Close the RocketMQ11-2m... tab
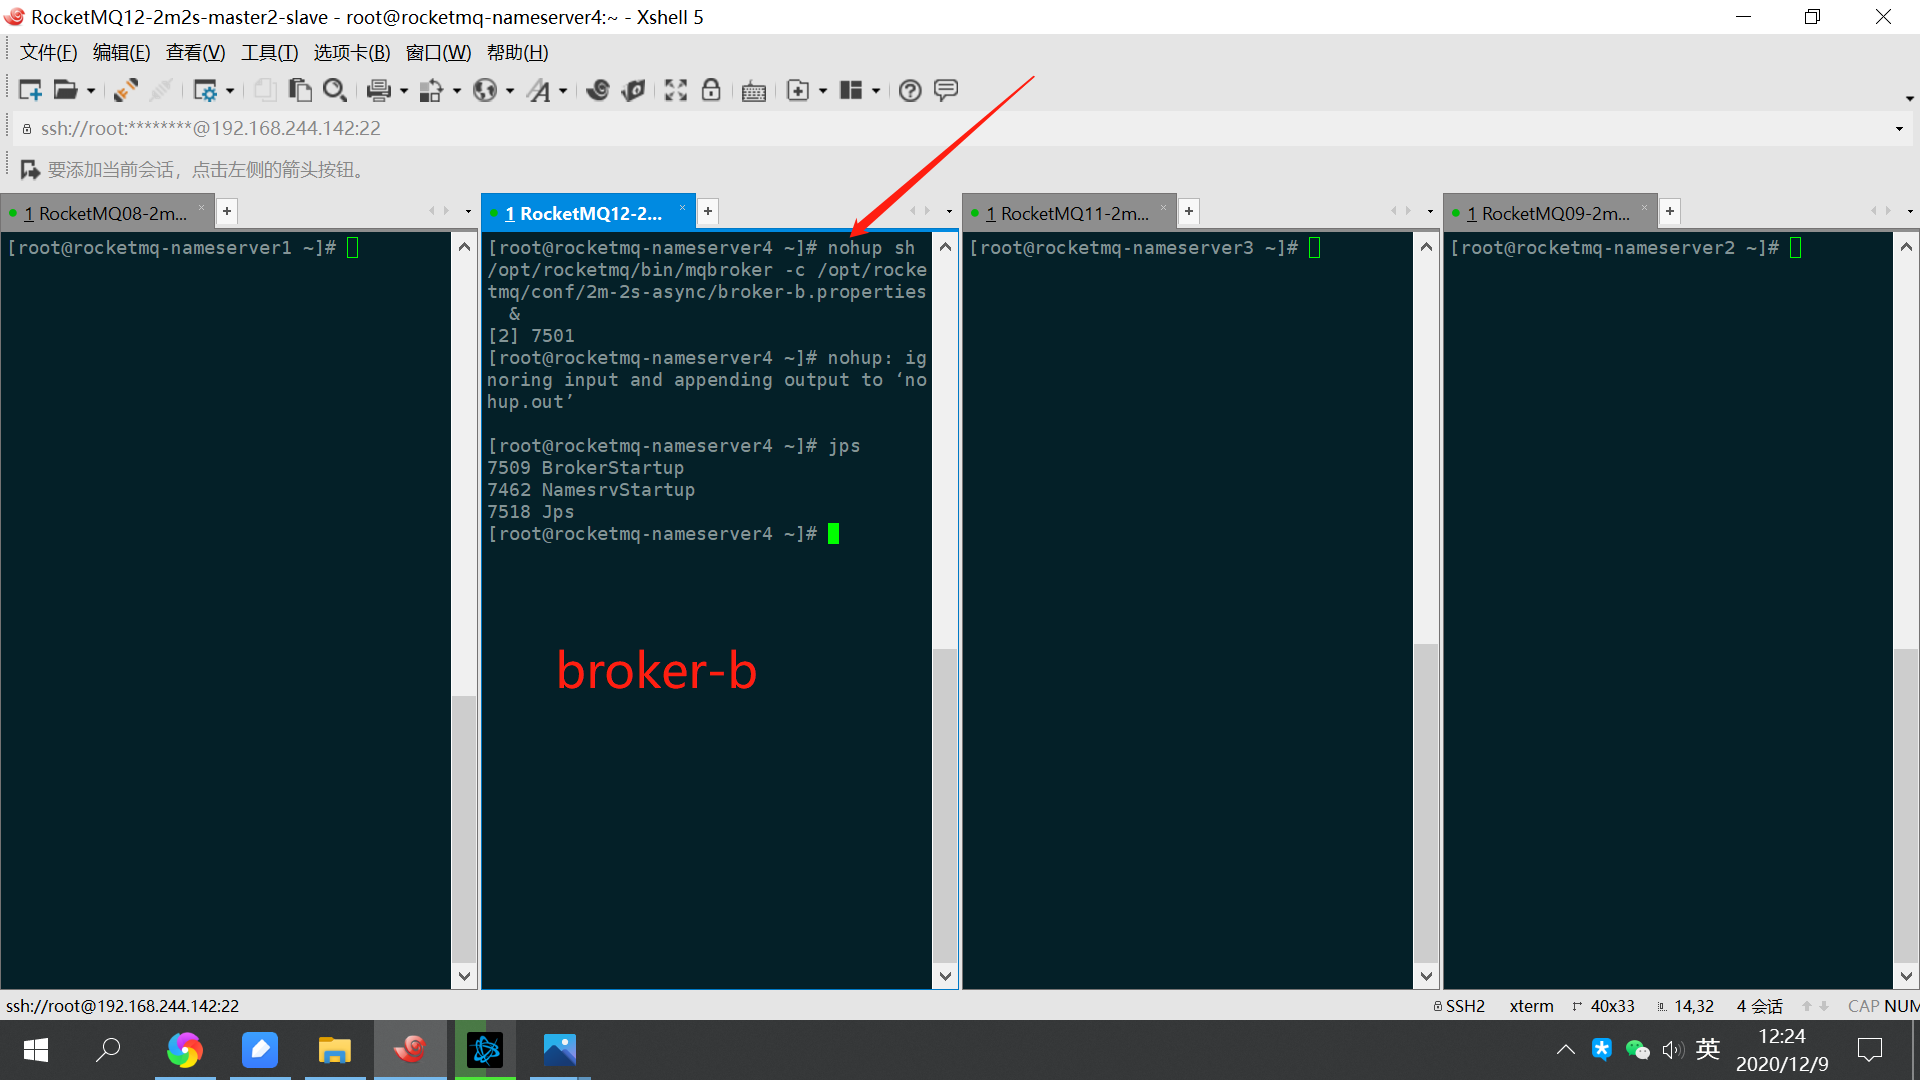The height and width of the screenshot is (1080, 1920). coord(1163,208)
